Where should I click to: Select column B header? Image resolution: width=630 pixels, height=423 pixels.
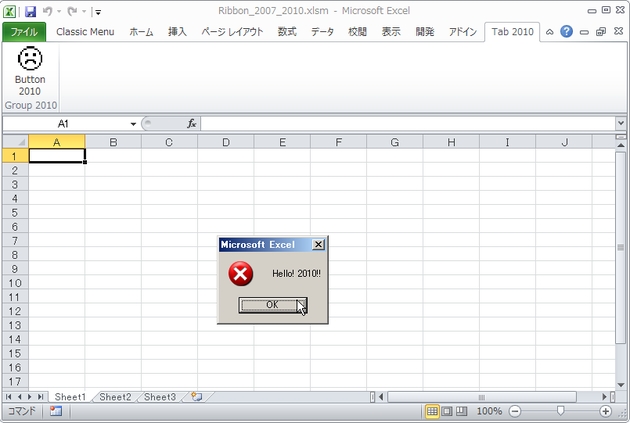tap(113, 142)
